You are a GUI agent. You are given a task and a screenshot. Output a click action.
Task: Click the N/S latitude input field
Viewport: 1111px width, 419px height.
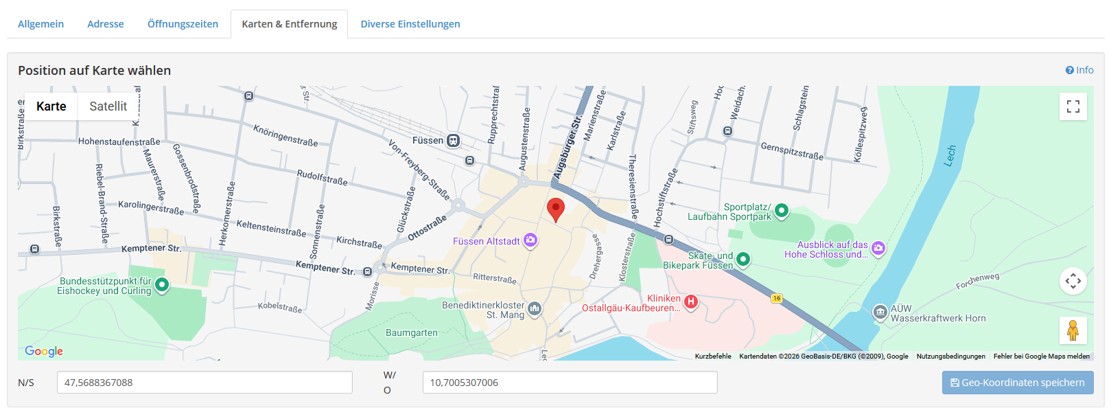pos(205,383)
